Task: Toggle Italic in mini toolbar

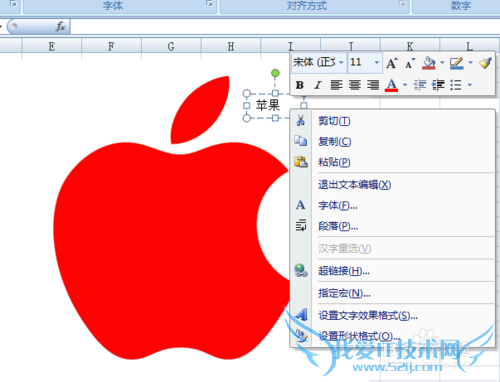Action: pos(318,85)
